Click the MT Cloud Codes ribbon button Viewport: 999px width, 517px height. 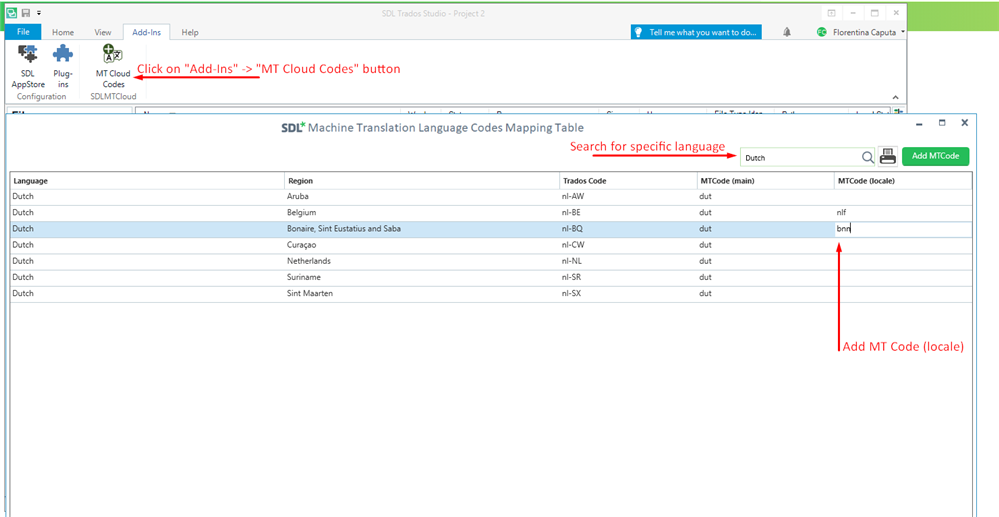113,66
